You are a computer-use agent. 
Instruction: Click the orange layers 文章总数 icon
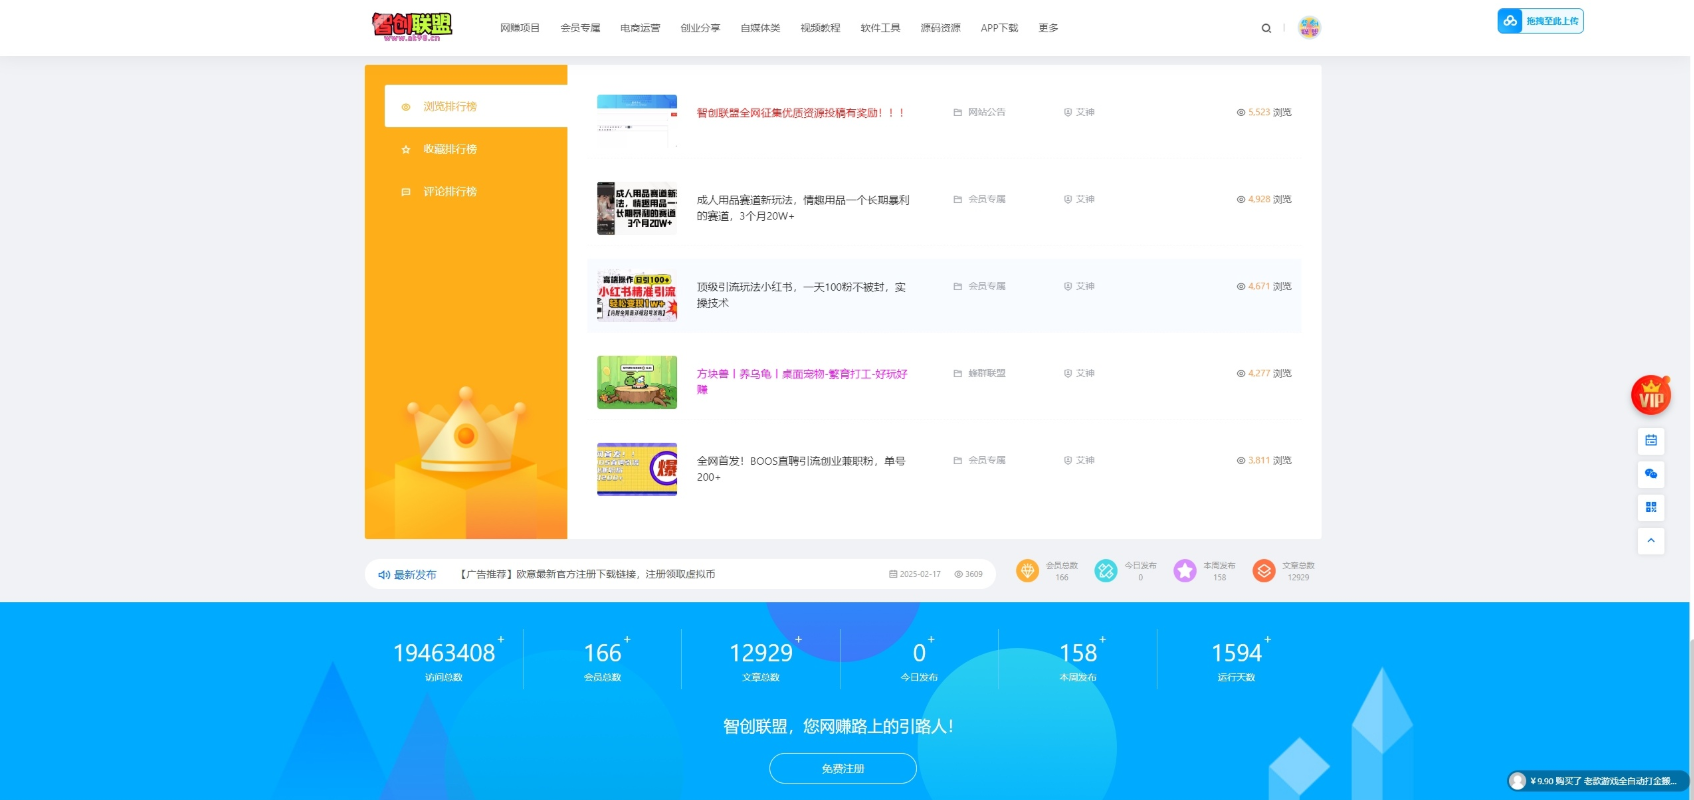coord(1264,571)
